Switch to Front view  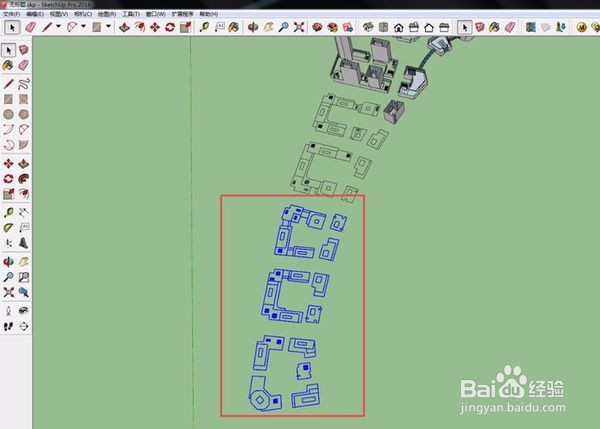(399, 27)
